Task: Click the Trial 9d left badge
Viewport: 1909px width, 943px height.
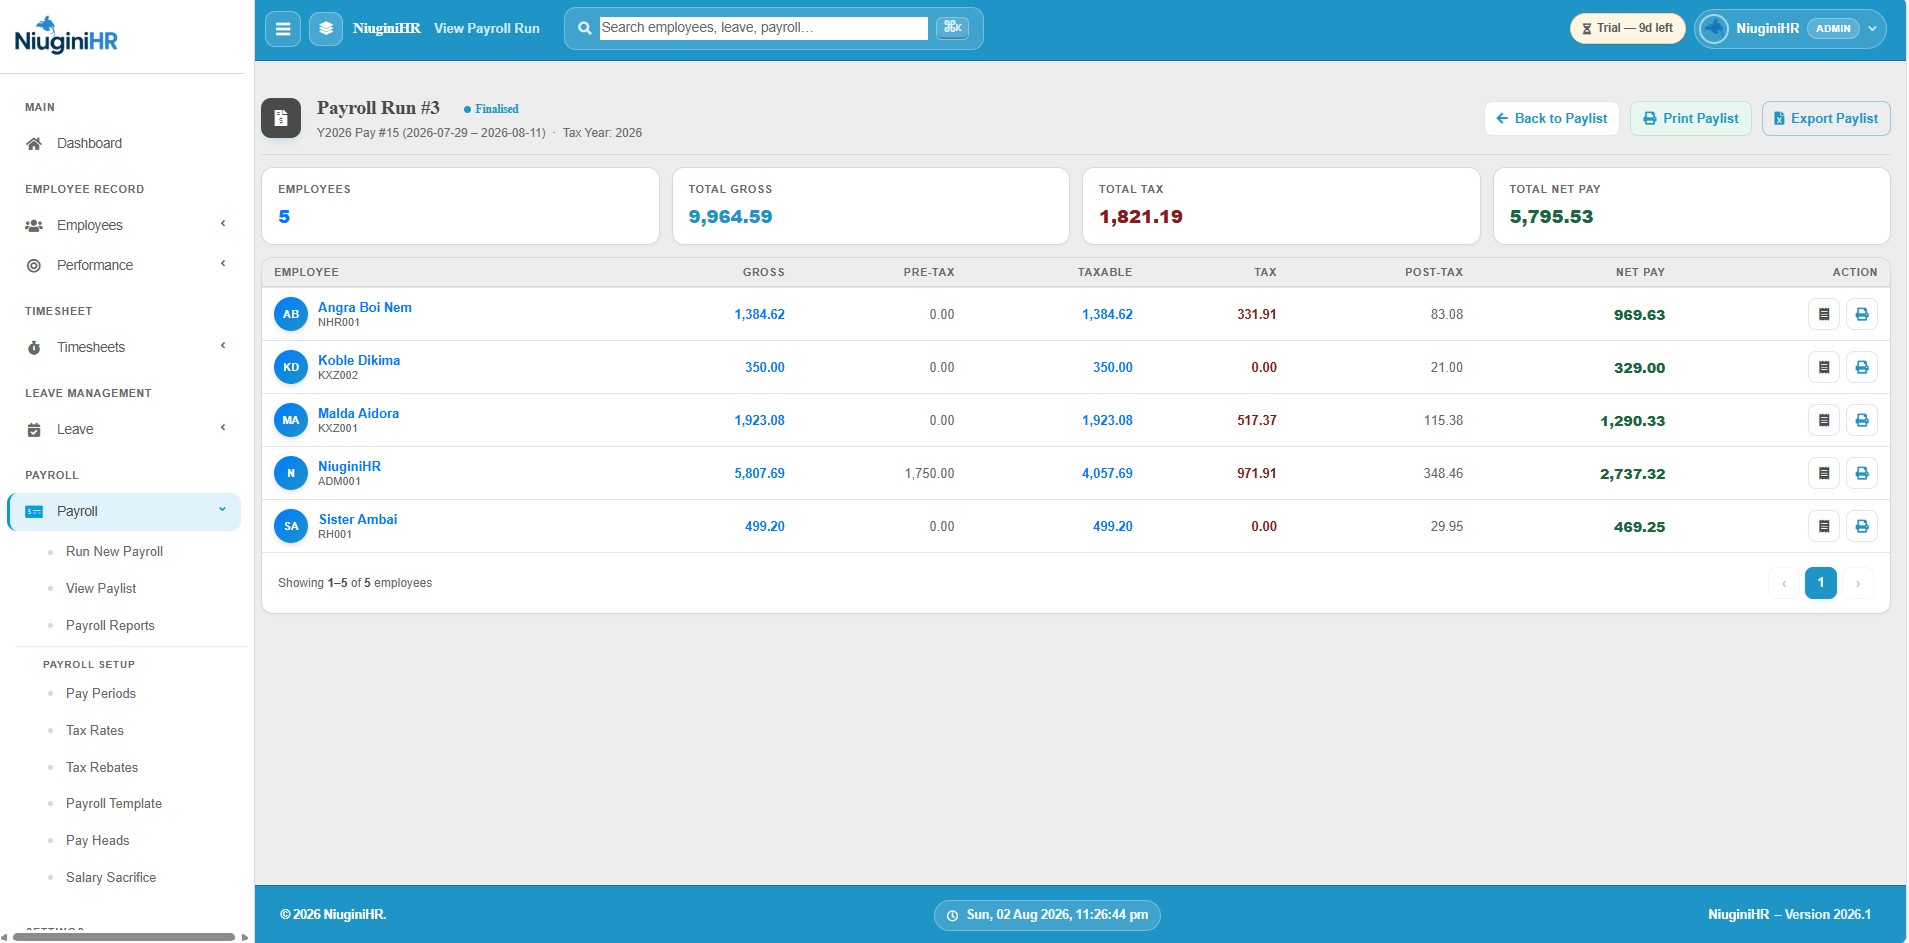Action: click(x=1627, y=28)
